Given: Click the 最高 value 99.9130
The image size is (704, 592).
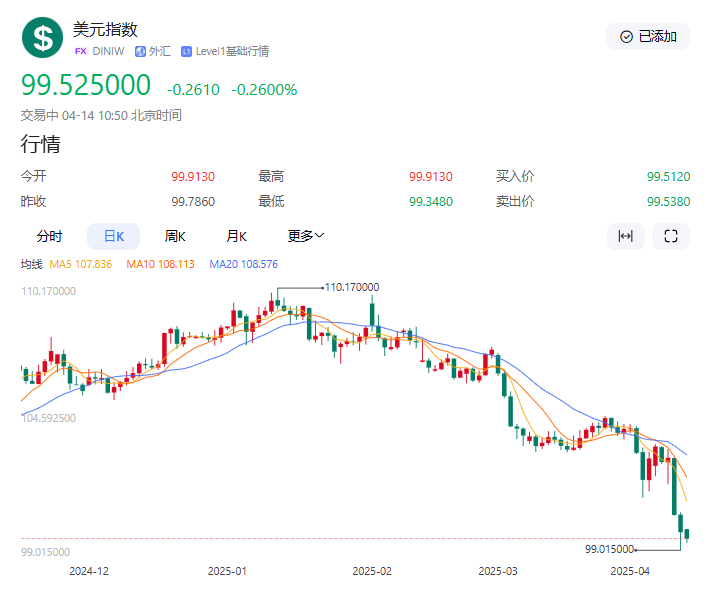Looking at the screenshot, I should 431,177.
